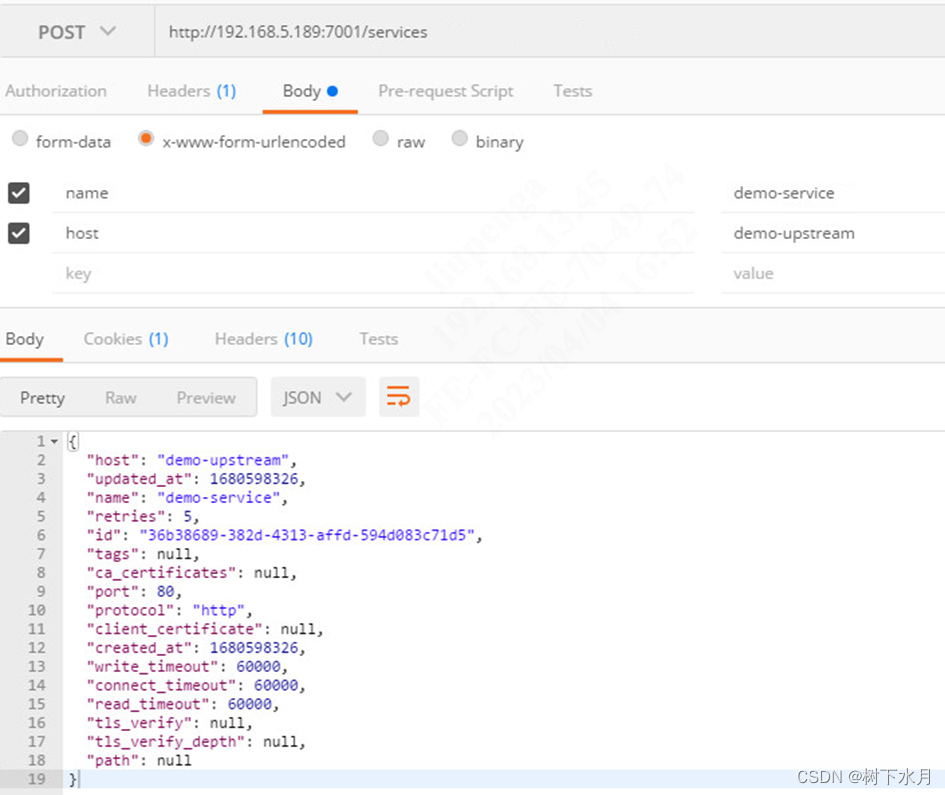Click the "path" key on line 18
This screenshot has width=945, height=795.
tap(113, 761)
